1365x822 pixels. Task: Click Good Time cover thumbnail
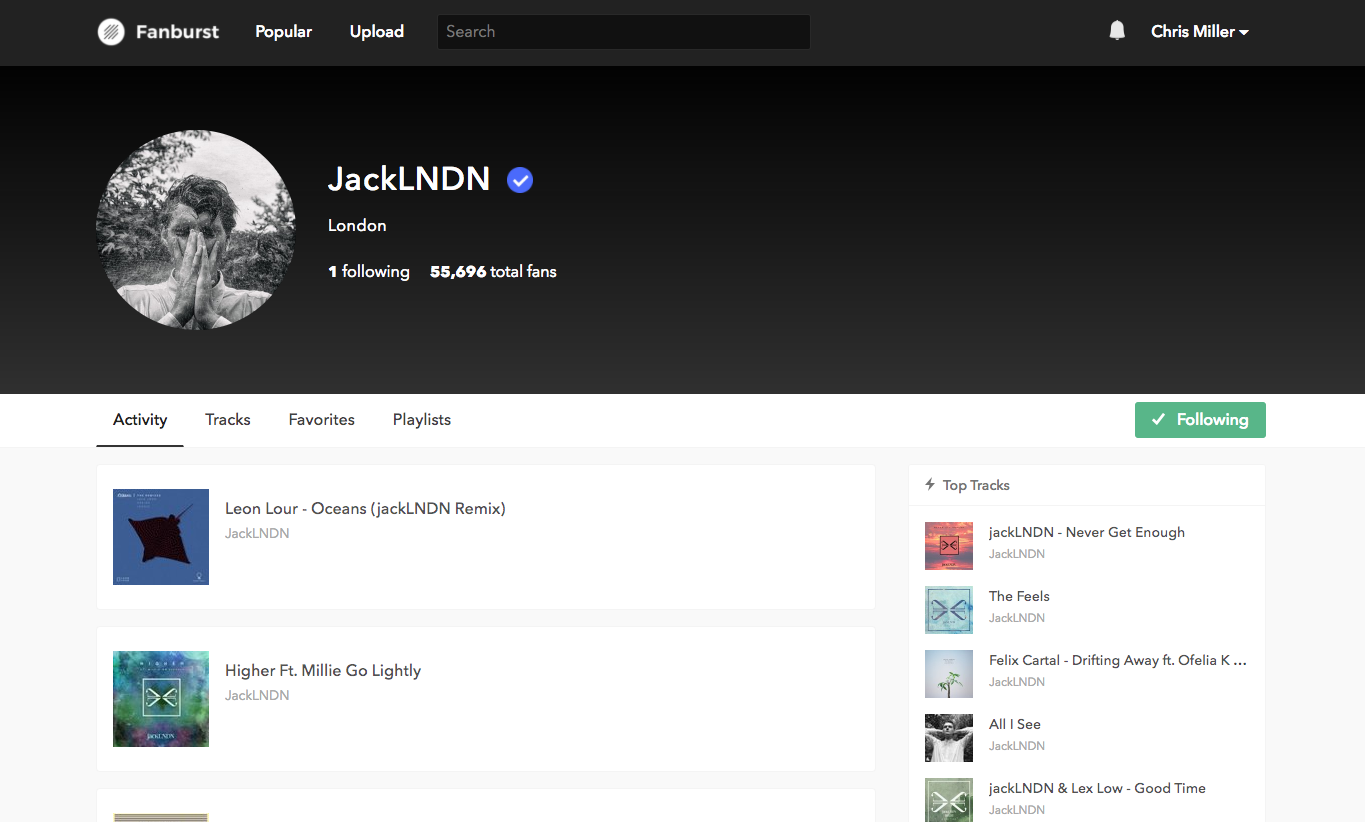point(949,800)
